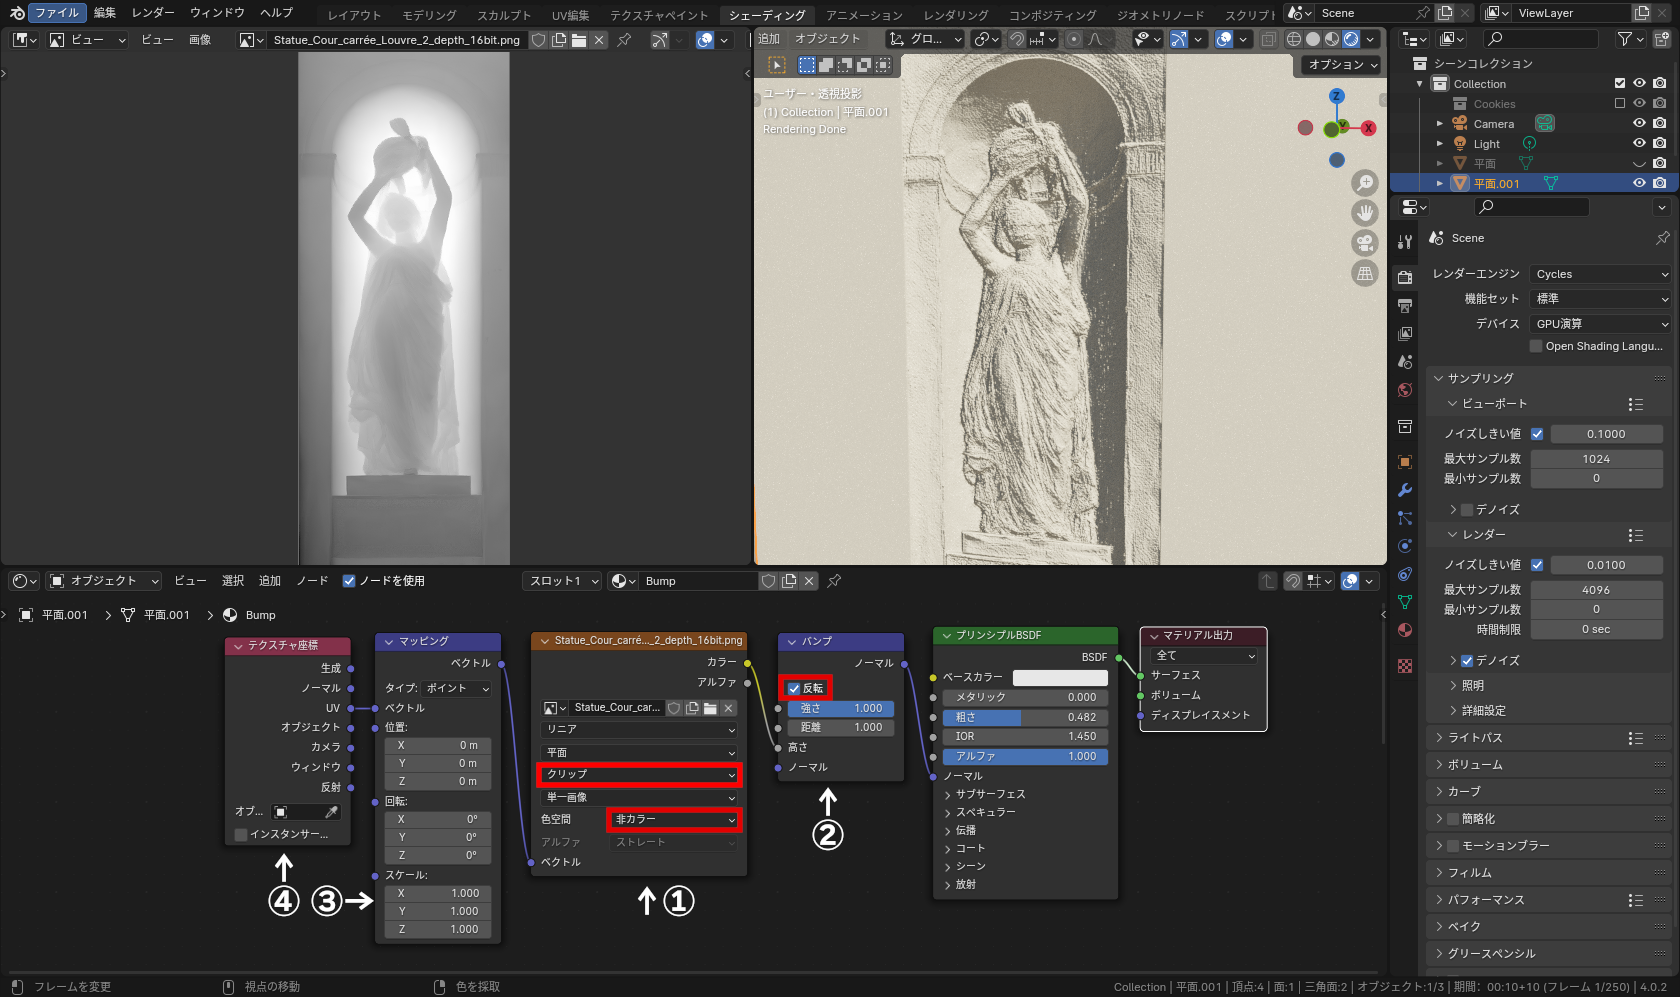Click the 最大サンプル数 value field
The width and height of the screenshot is (1680, 997).
(x=1596, y=458)
